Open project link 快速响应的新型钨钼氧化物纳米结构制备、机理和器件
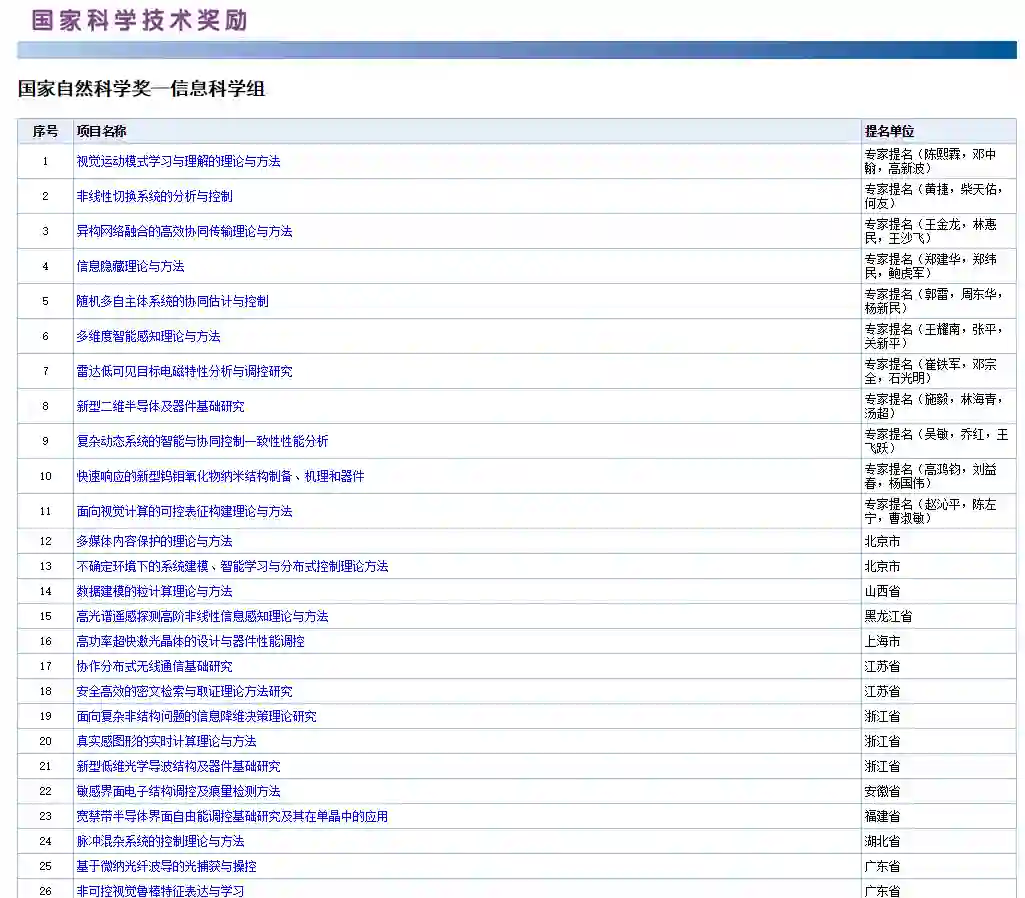 click(220, 476)
